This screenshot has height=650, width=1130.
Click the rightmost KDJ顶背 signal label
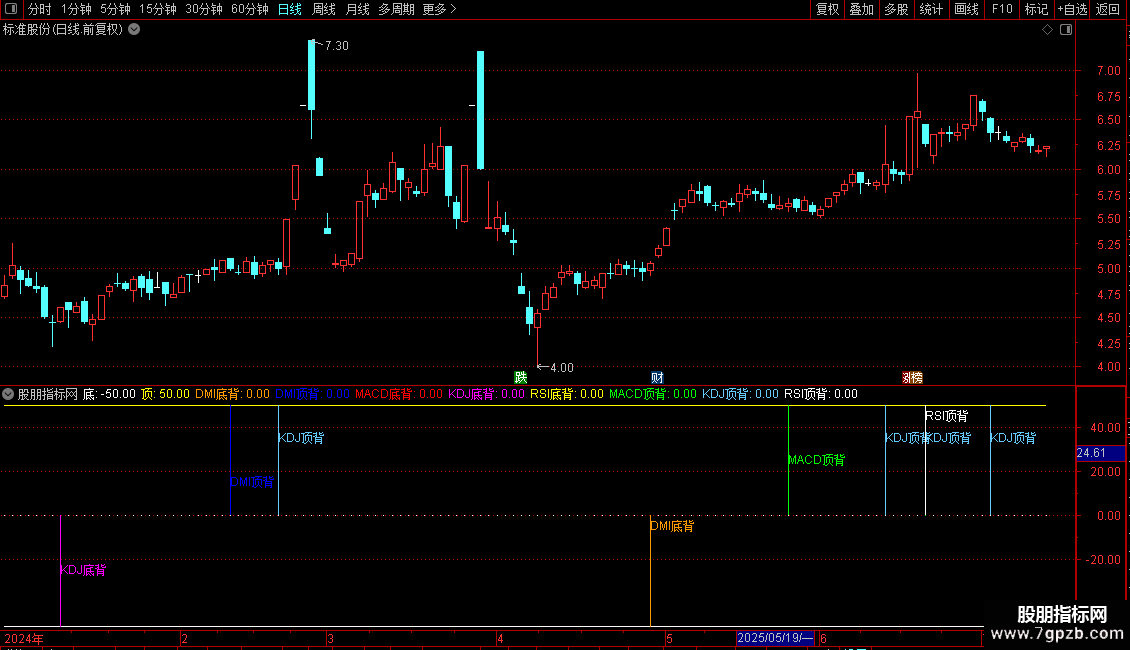(1013, 438)
